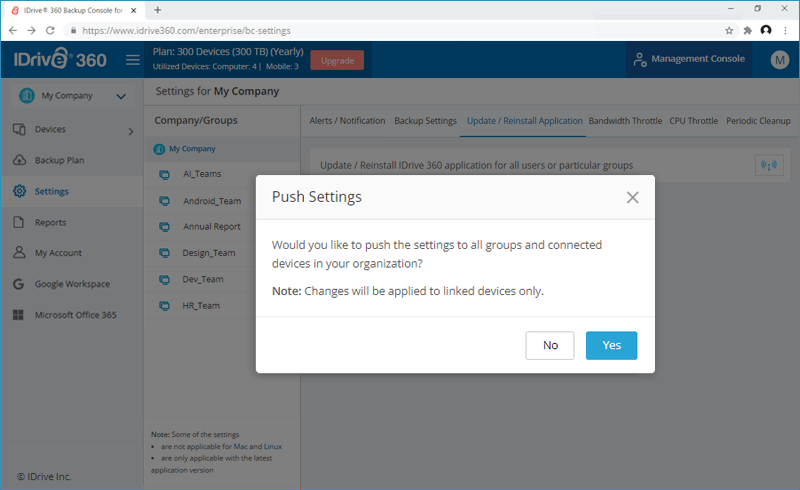Select the Design_Team group
This screenshot has height=490, width=800.
209,253
